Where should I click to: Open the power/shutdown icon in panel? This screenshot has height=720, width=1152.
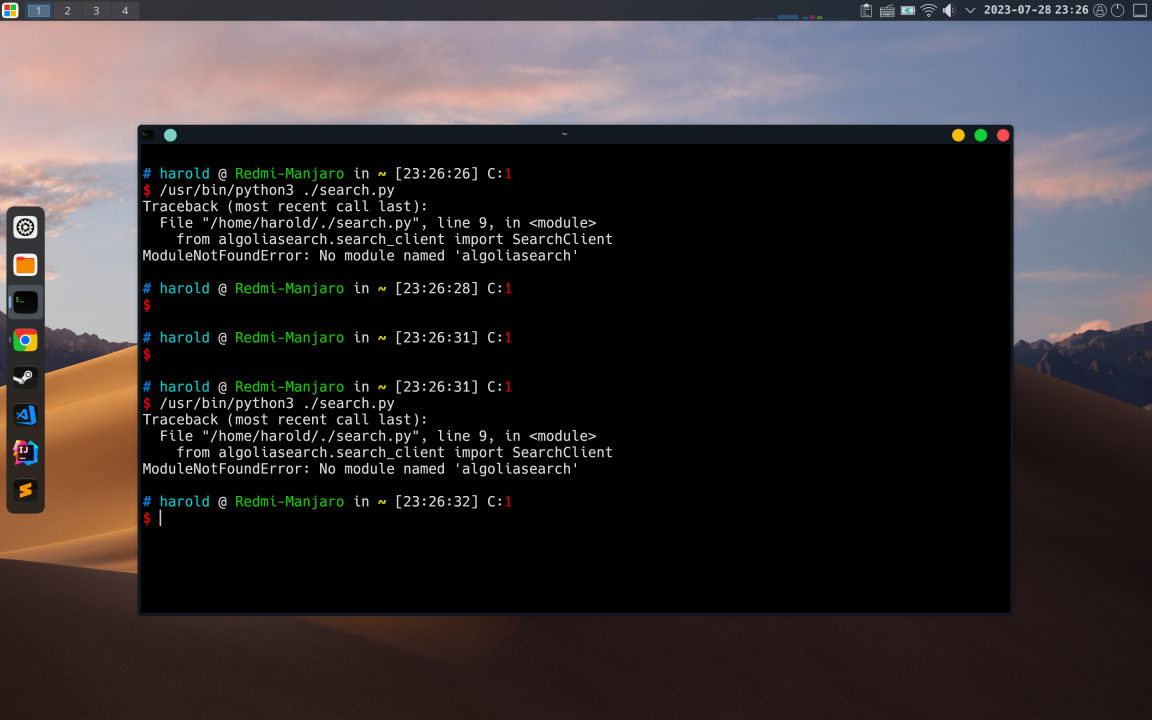tap(1117, 10)
